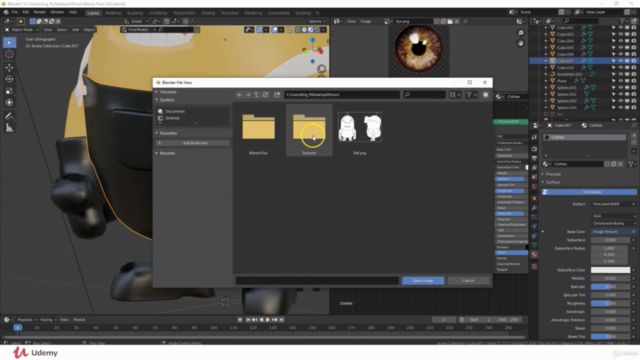Jump to timeline start frame
Viewport: 640px width, 360px height.
pyautogui.click(x=248, y=320)
